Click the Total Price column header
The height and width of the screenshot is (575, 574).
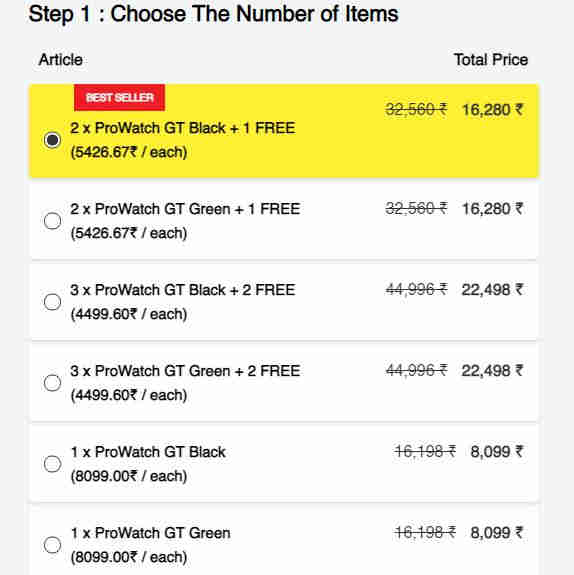491,60
